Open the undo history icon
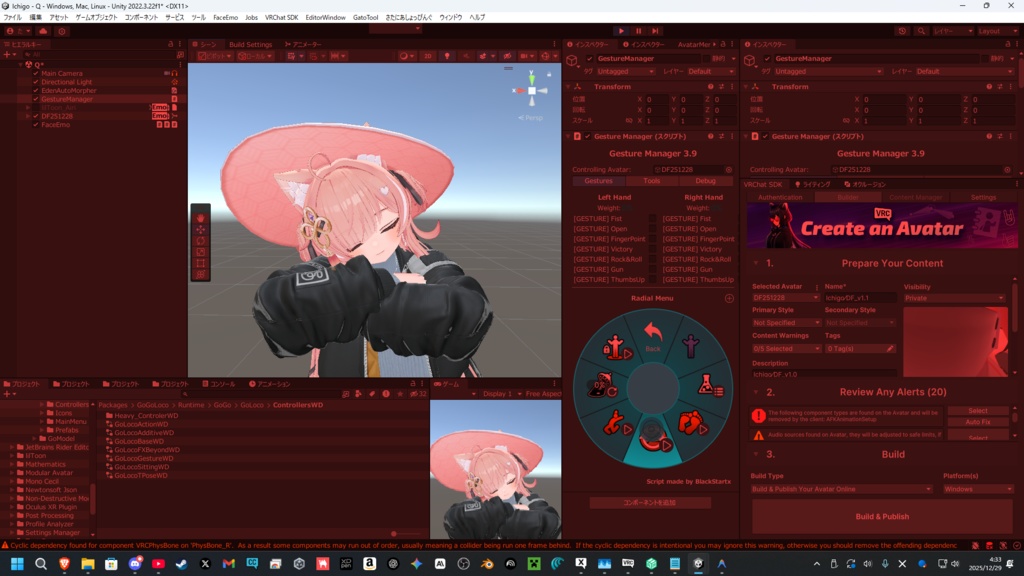This screenshot has width=1024, height=576. click(902, 31)
